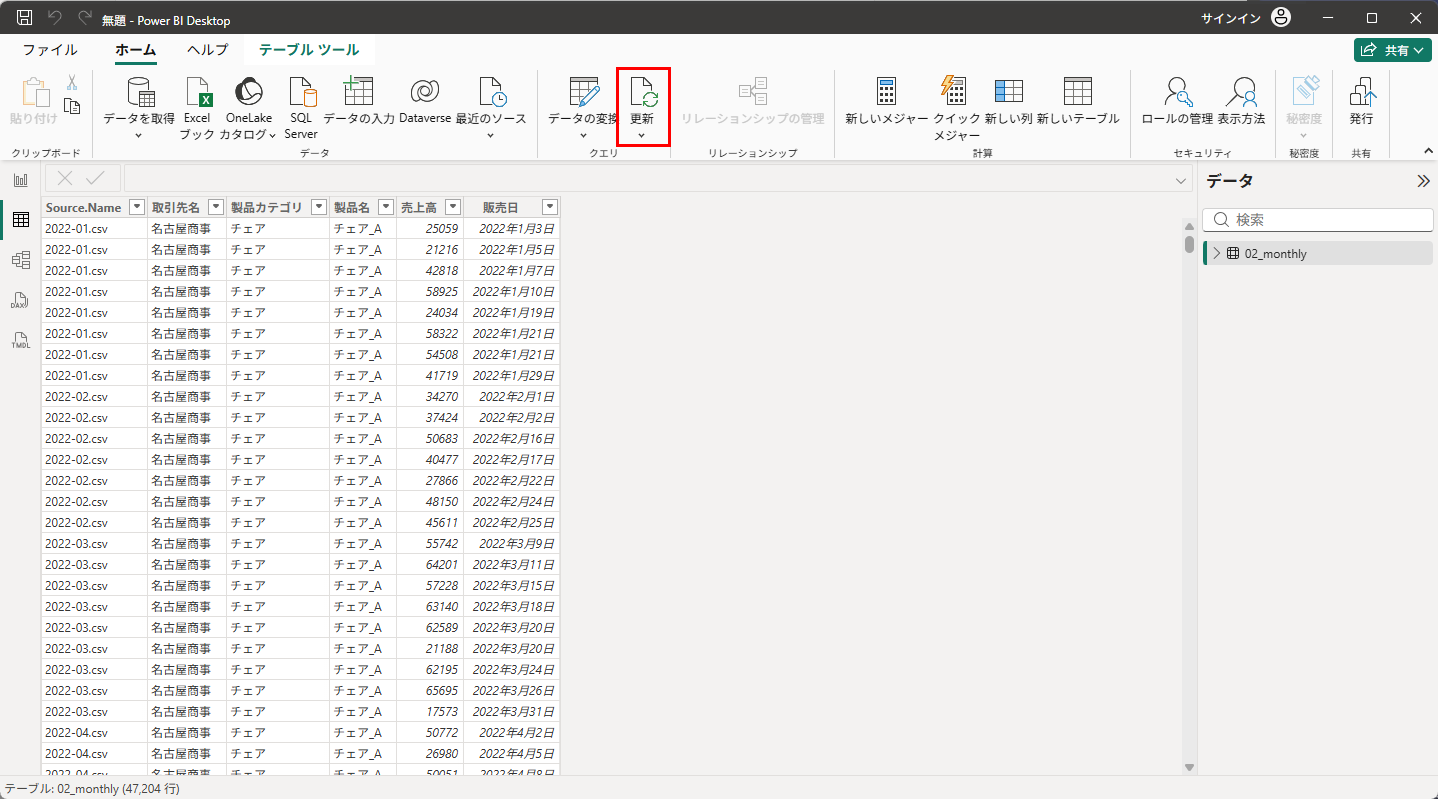The width and height of the screenshot is (1438, 799).
Task: Click the table's vertical scrollbar thumb
Action: coord(1189,244)
